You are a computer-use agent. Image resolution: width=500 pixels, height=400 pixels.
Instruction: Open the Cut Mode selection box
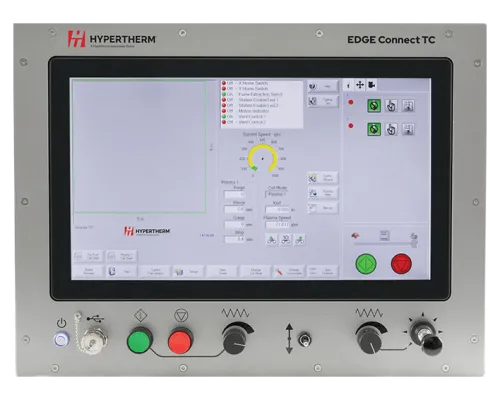pyautogui.click(x=277, y=194)
